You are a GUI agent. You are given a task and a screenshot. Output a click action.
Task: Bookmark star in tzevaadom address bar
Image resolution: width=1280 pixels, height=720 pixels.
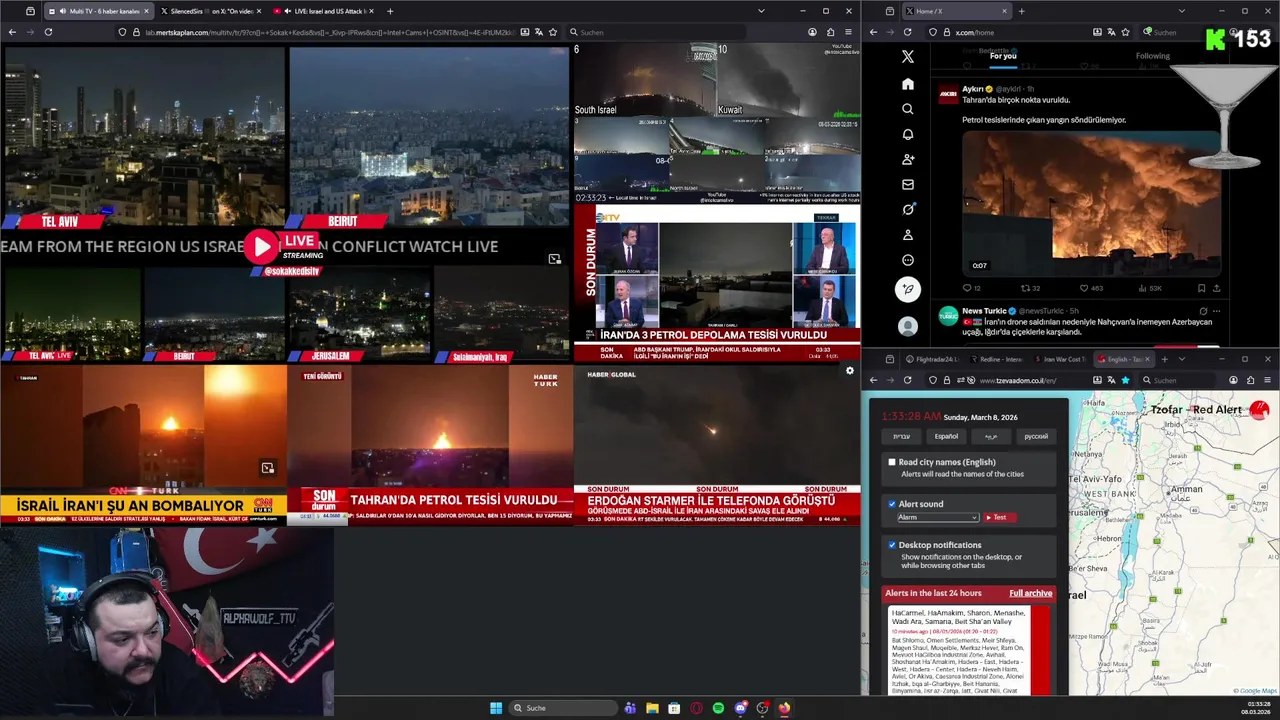pos(1125,380)
